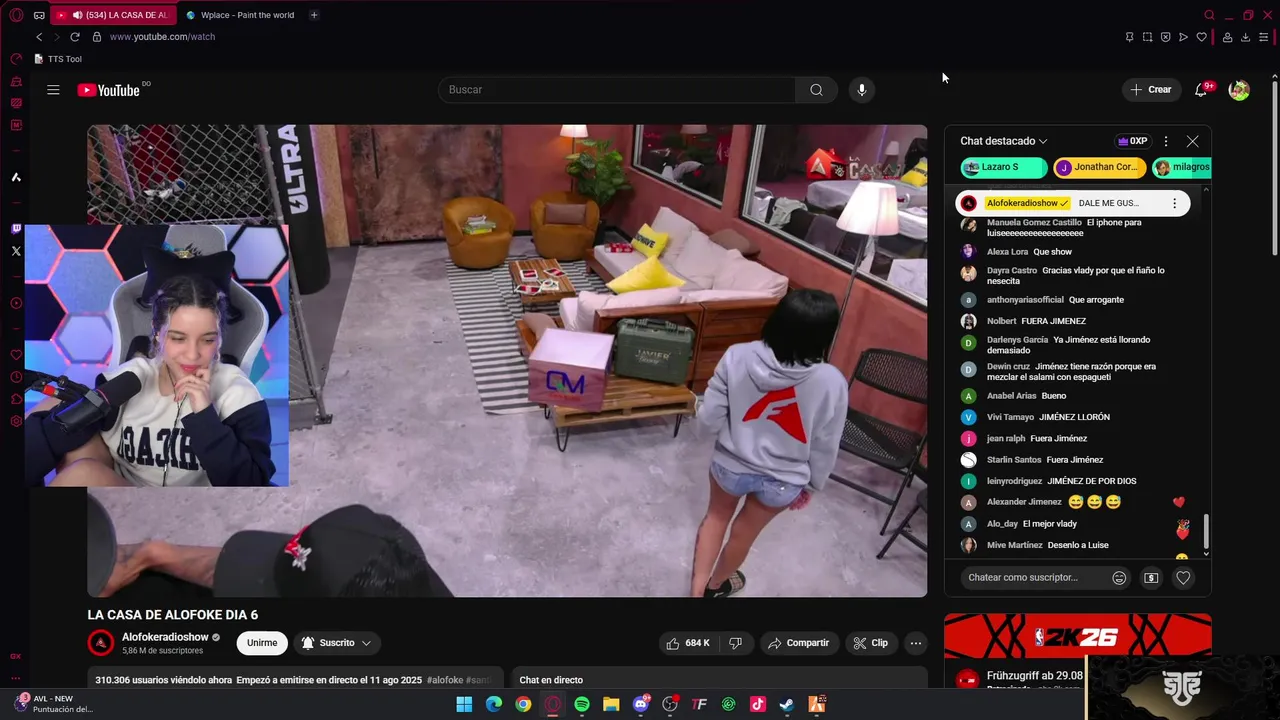Open Windows Start menu
This screenshot has height=720, width=1280.
tap(464, 704)
